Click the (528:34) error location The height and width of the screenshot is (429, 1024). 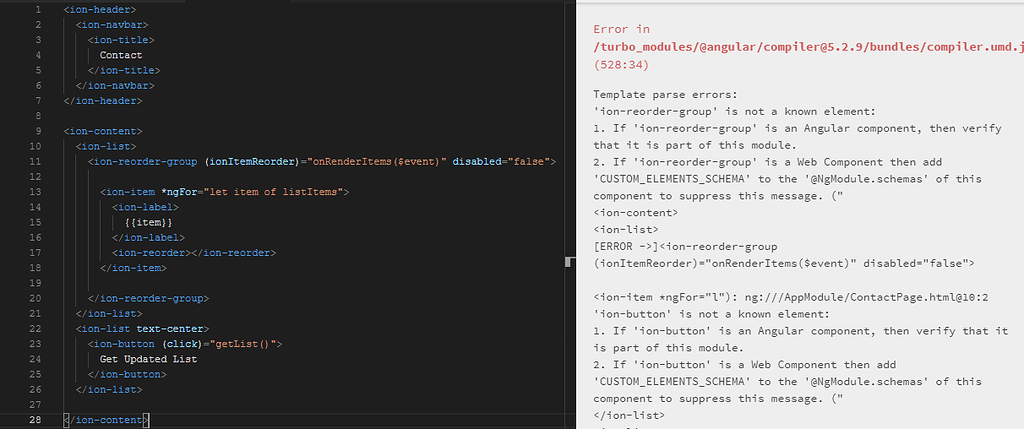point(622,65)
